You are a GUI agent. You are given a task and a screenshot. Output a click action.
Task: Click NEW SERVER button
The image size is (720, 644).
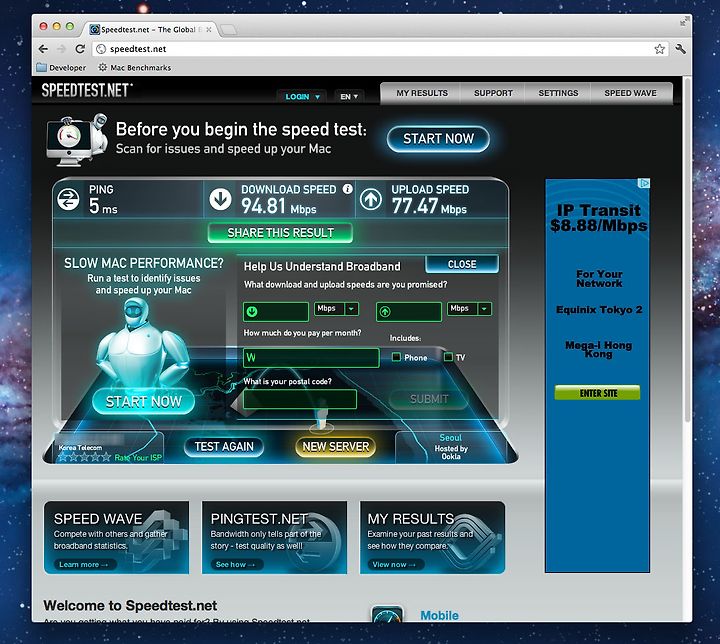pyautogui.click(x=336, y=446)
